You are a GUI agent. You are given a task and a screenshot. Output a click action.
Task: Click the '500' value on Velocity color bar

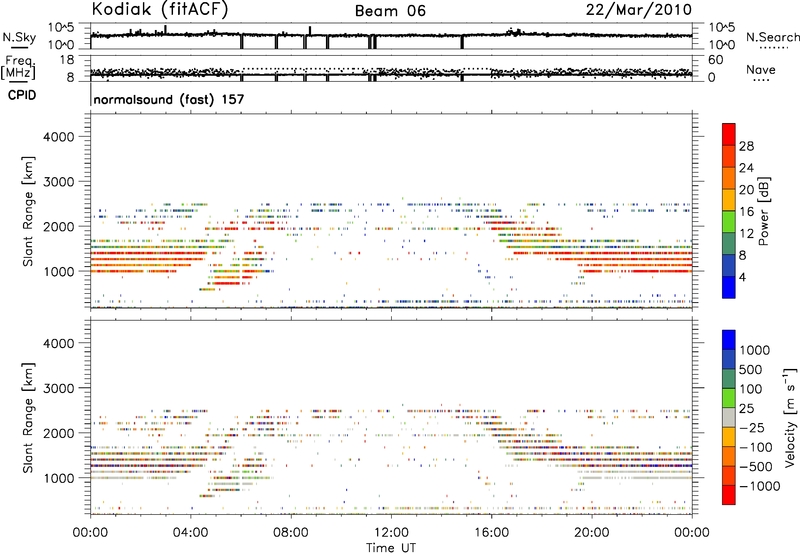[751, 370]
